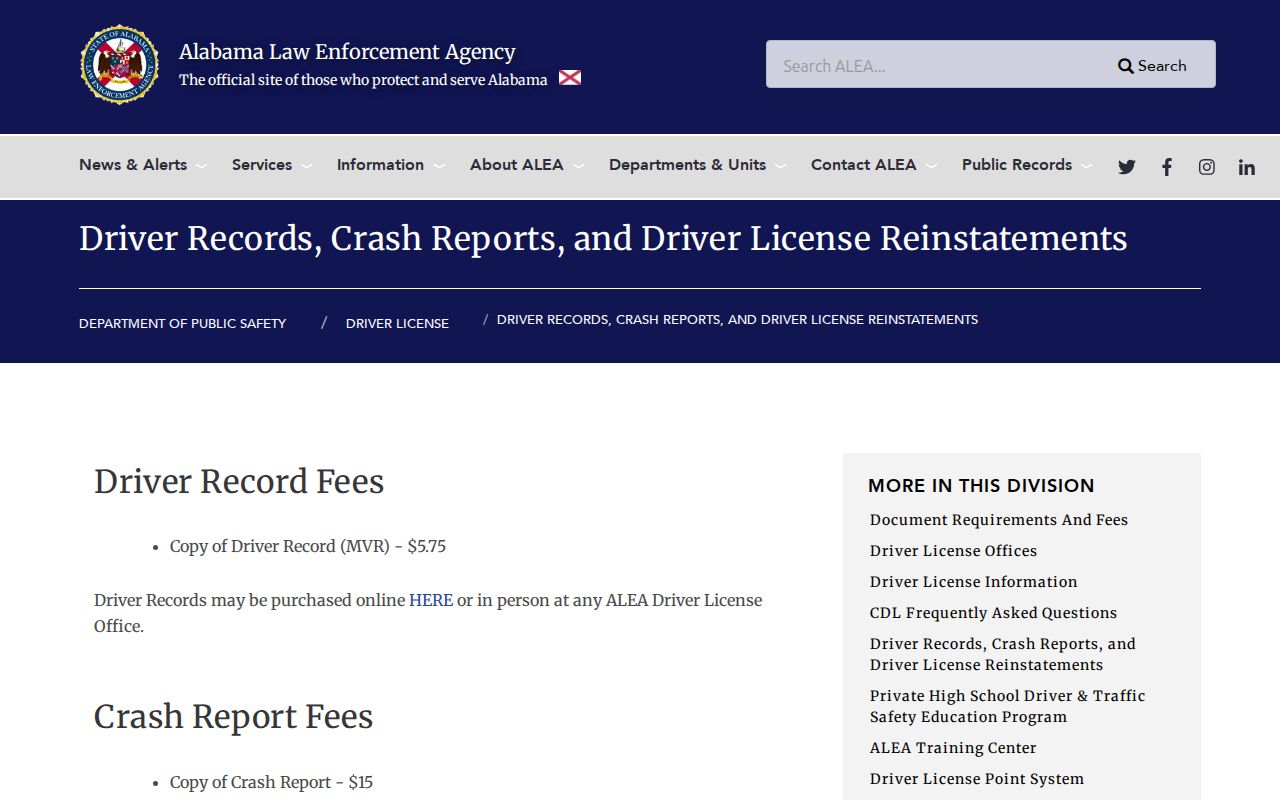Visit the ALEA Training Center link
The width and height of the screenshot is (1280, 800).
click(x=953, y=748)
